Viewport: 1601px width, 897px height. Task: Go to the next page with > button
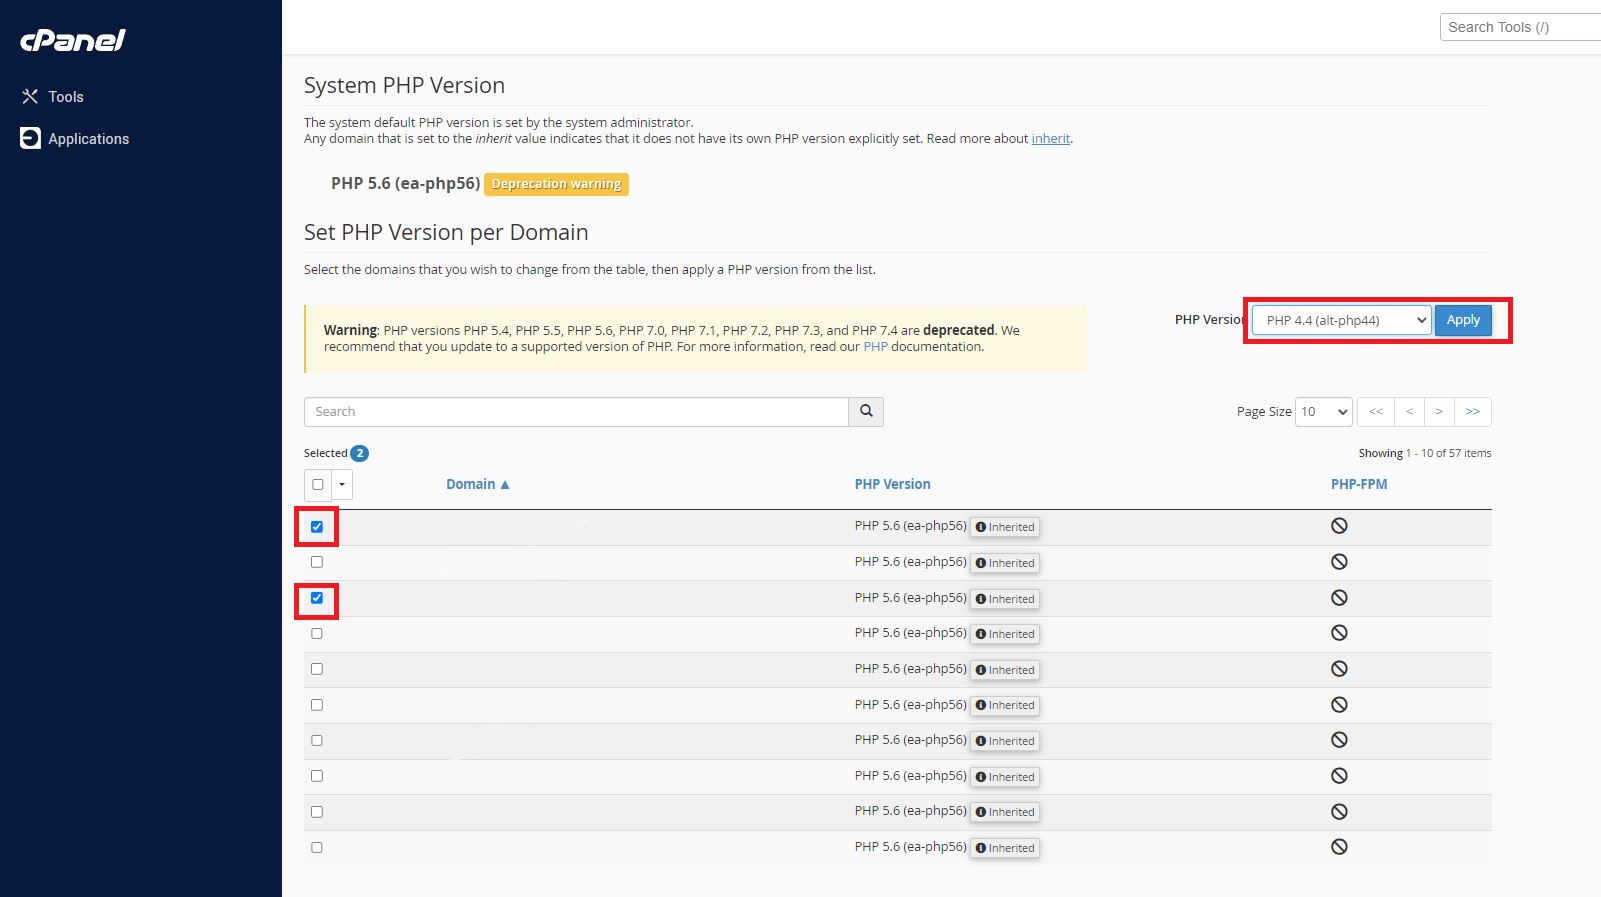(x=1439, y=412)
